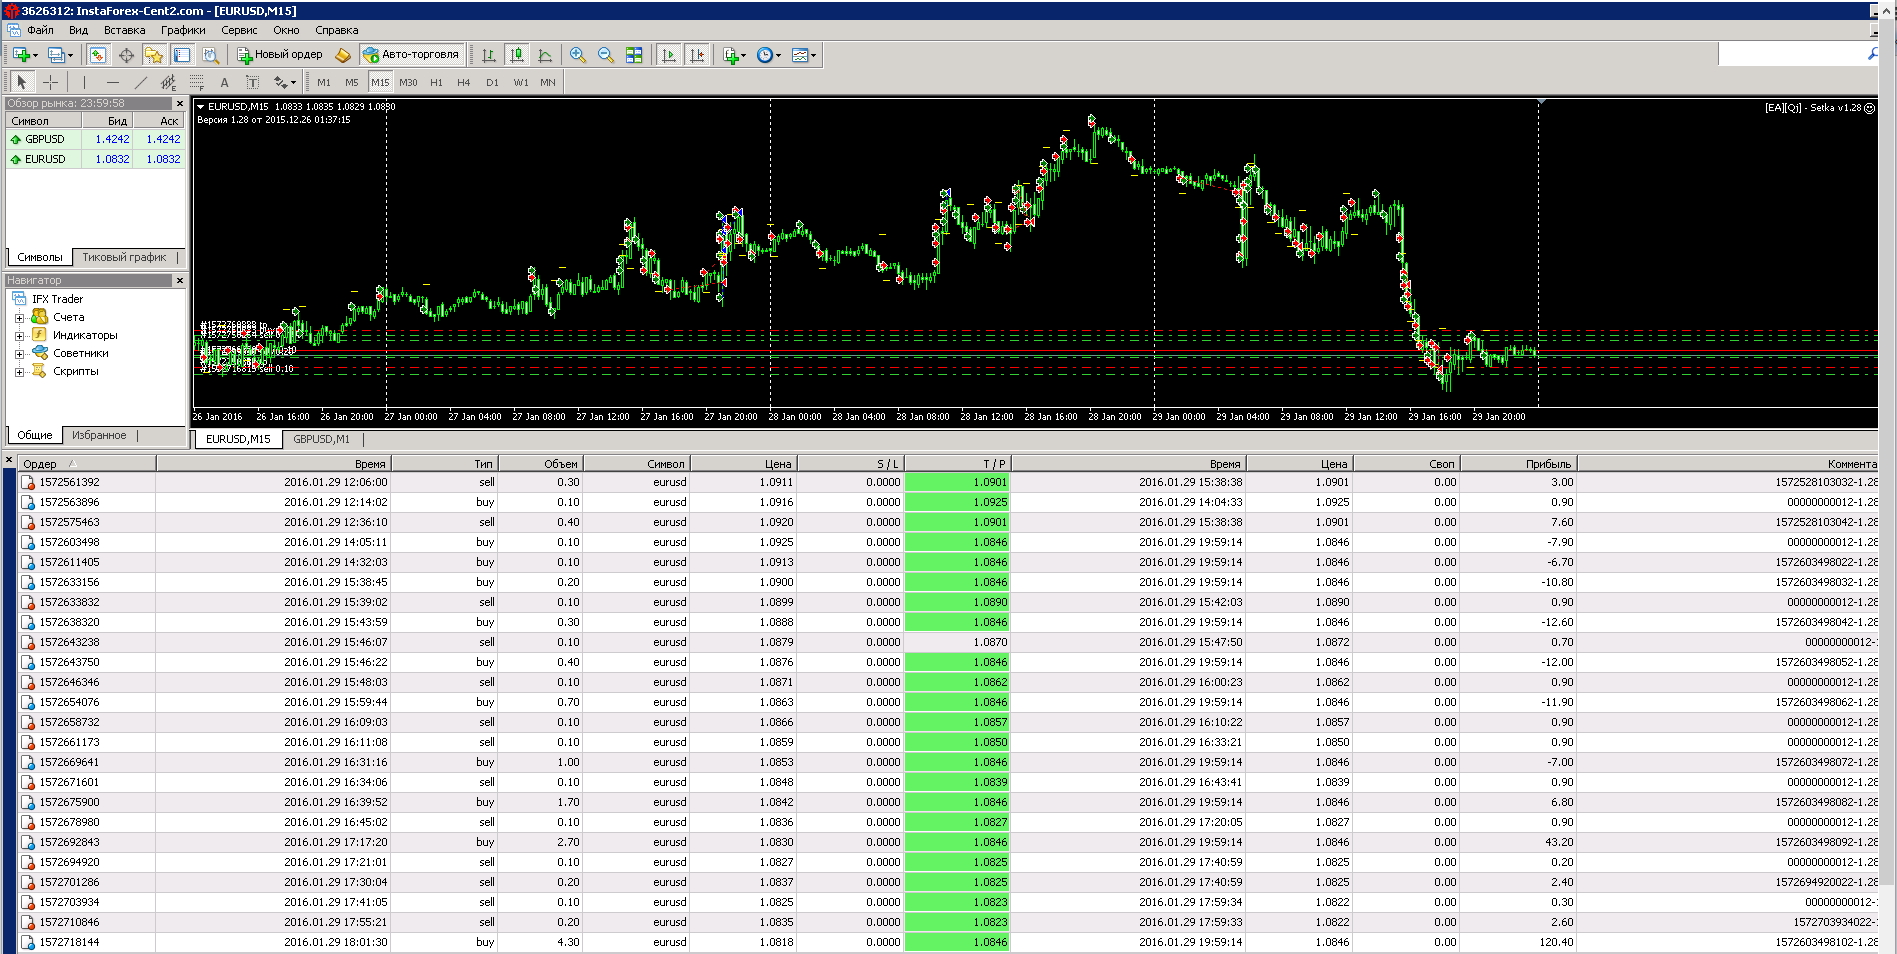Switch timeframe to H1
The image size is (1897, 954).
tap(436, 82)
